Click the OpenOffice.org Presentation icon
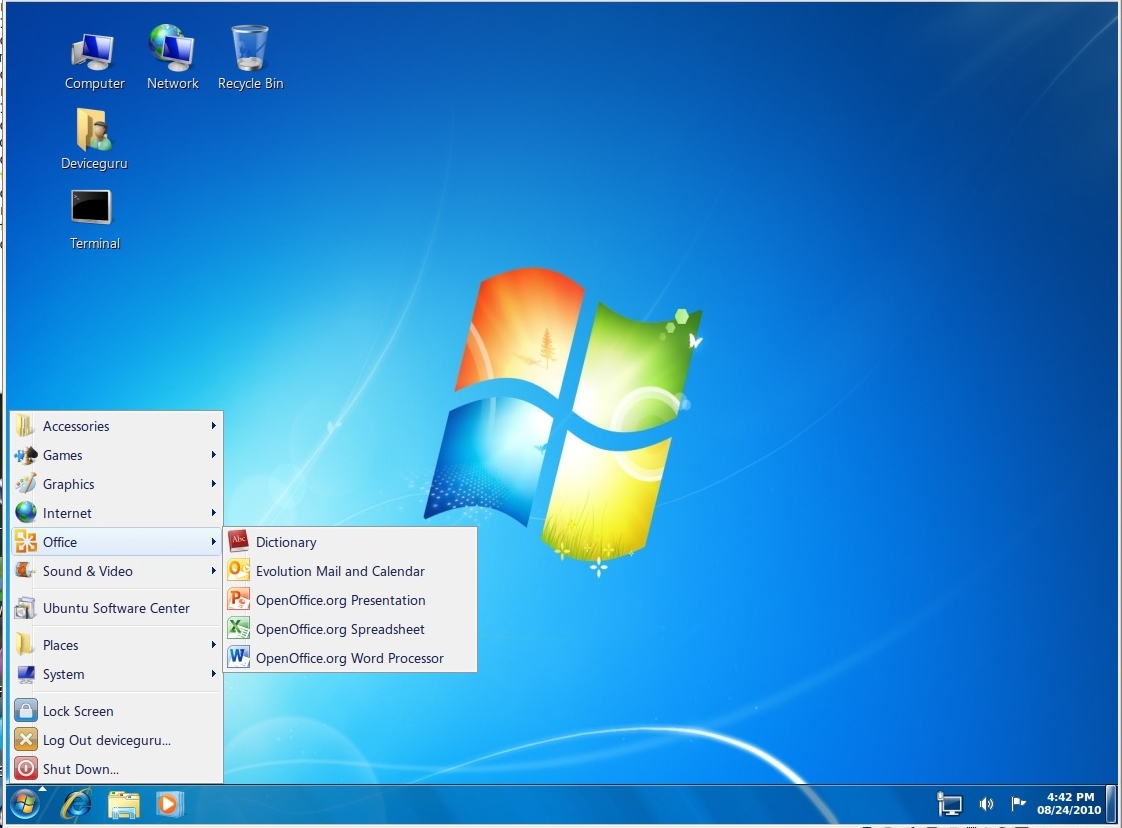Screen dimensions: 1122x828 click(239, 599)
